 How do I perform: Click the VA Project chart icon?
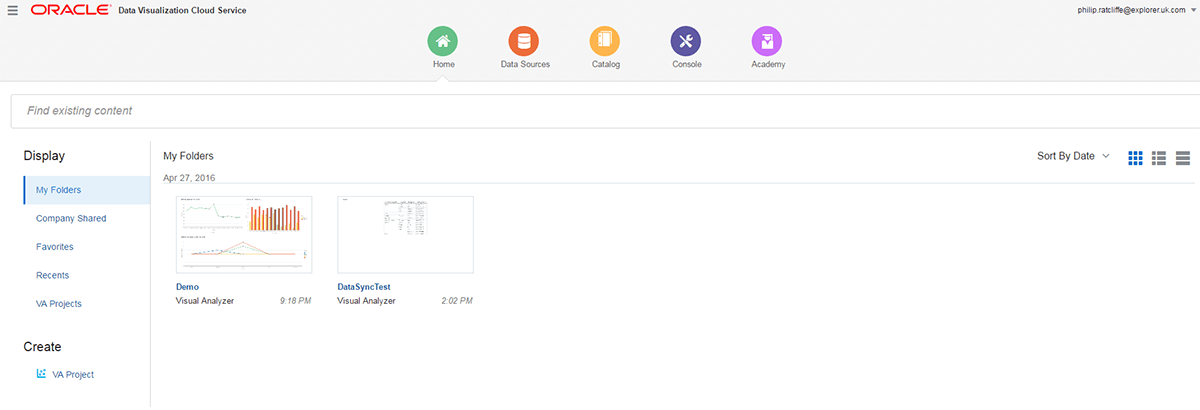pos(41,374)
